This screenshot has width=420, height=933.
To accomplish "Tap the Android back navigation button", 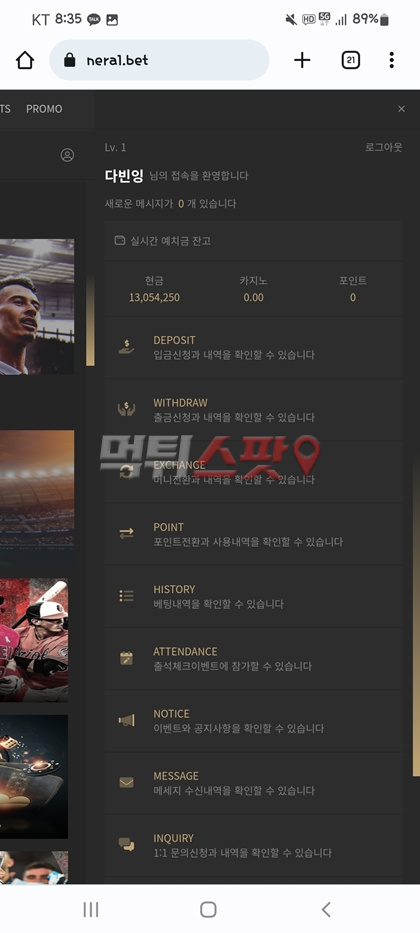I will click(325, 909).
